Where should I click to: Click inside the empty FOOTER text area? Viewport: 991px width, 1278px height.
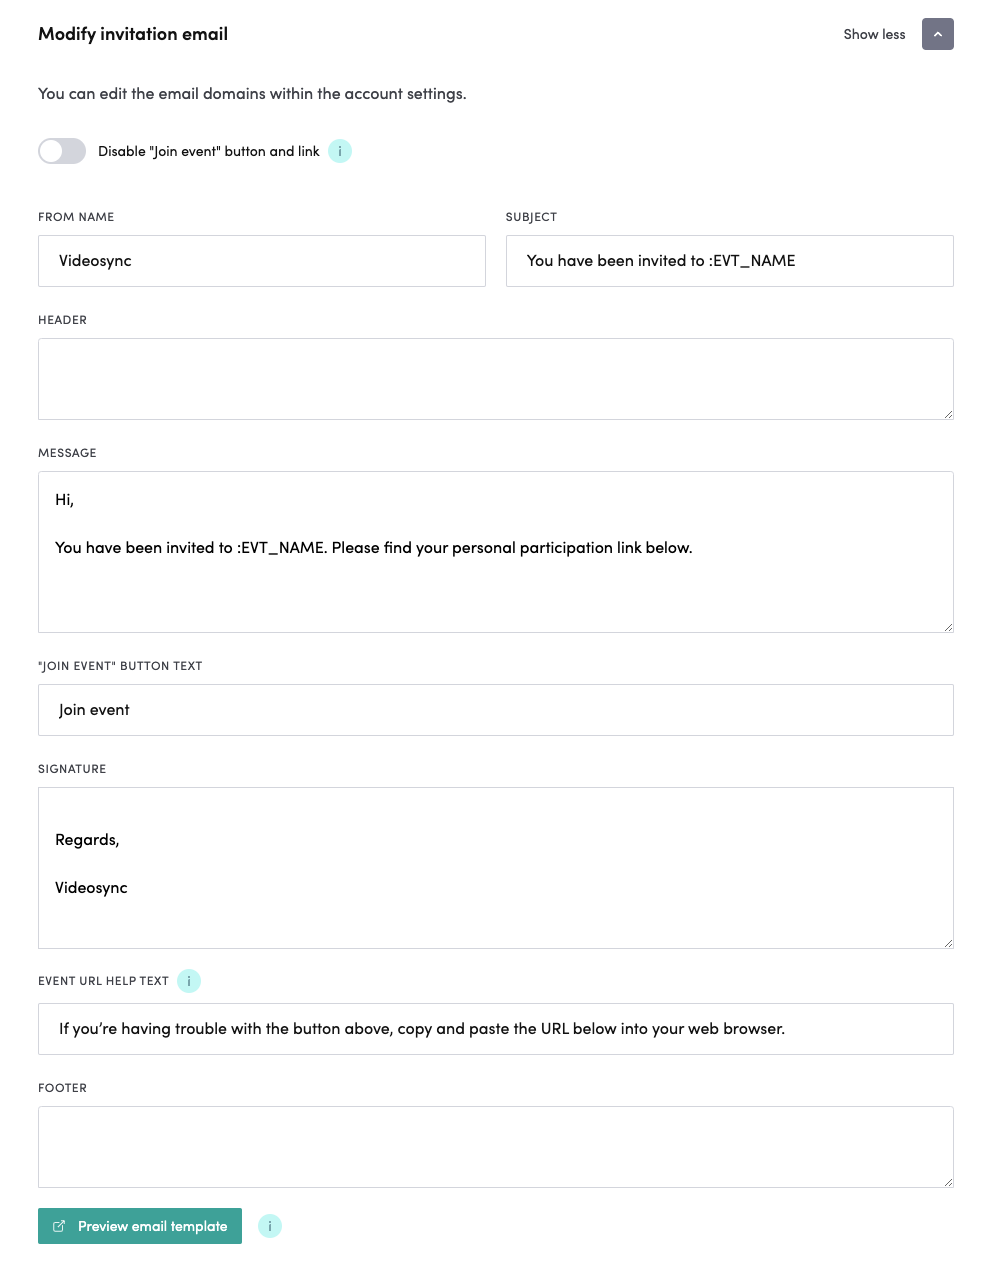tap(496, 1146)
